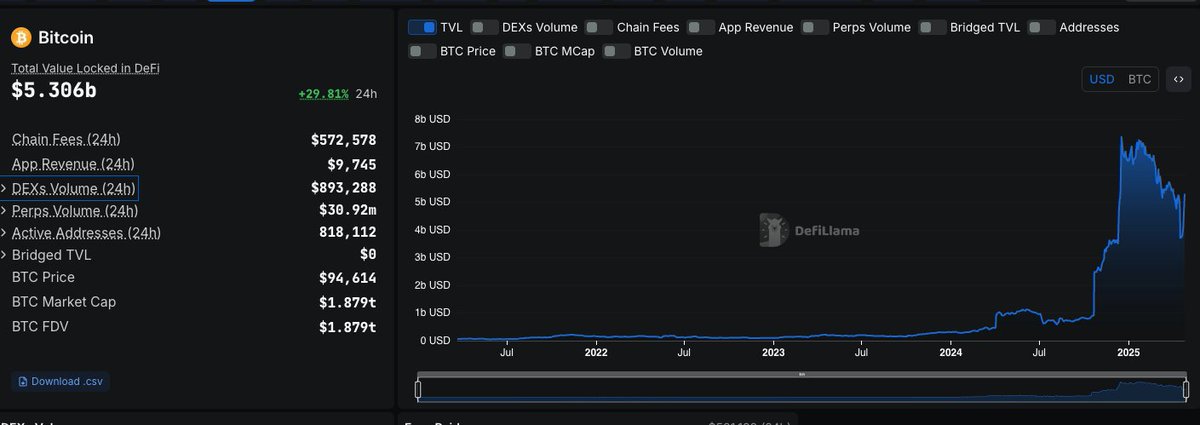Image resolution: width=1200 pixels, height=425 pixels.
Task: Click the 818,112 active addresses value
Action: coord(347,232)
